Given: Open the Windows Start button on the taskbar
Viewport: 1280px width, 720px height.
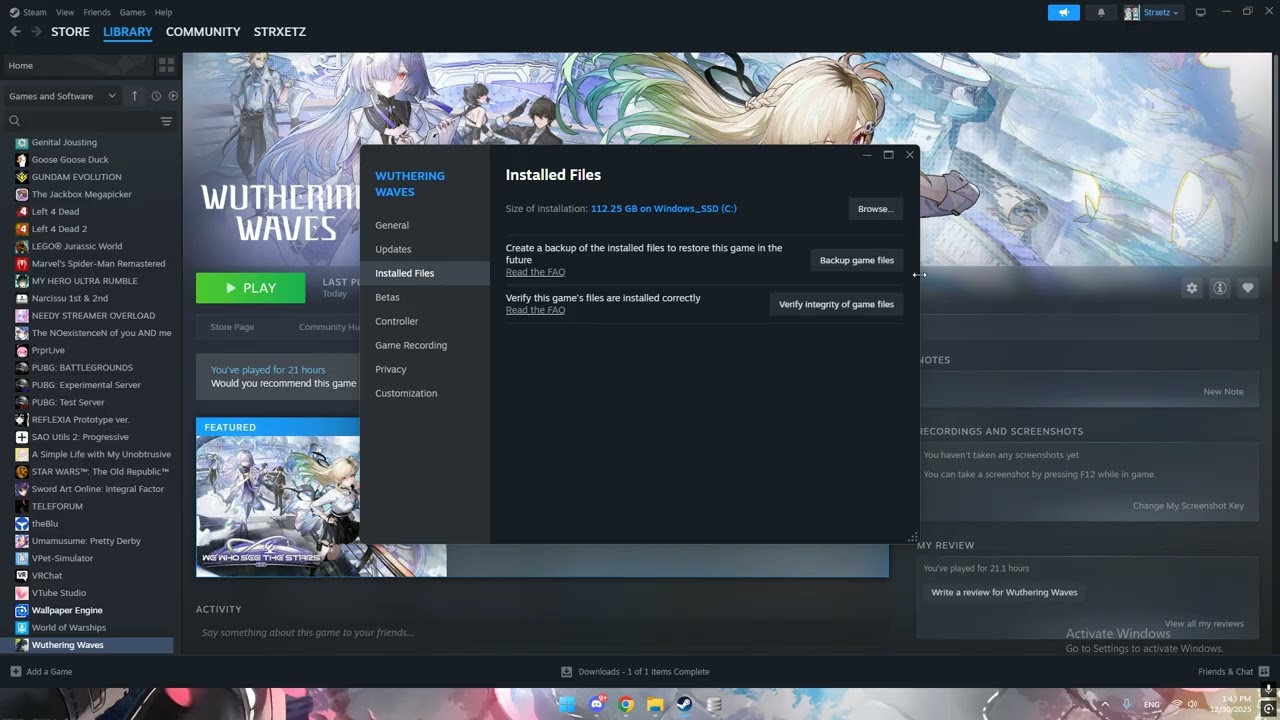Looking at the screenshot, I should coord(567,704).
